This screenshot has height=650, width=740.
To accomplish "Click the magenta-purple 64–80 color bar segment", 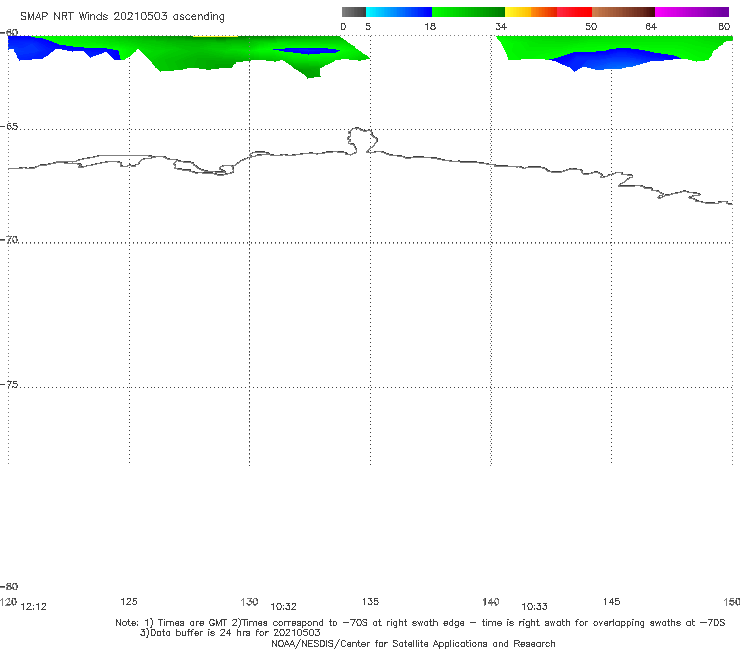I will [692, 12].
